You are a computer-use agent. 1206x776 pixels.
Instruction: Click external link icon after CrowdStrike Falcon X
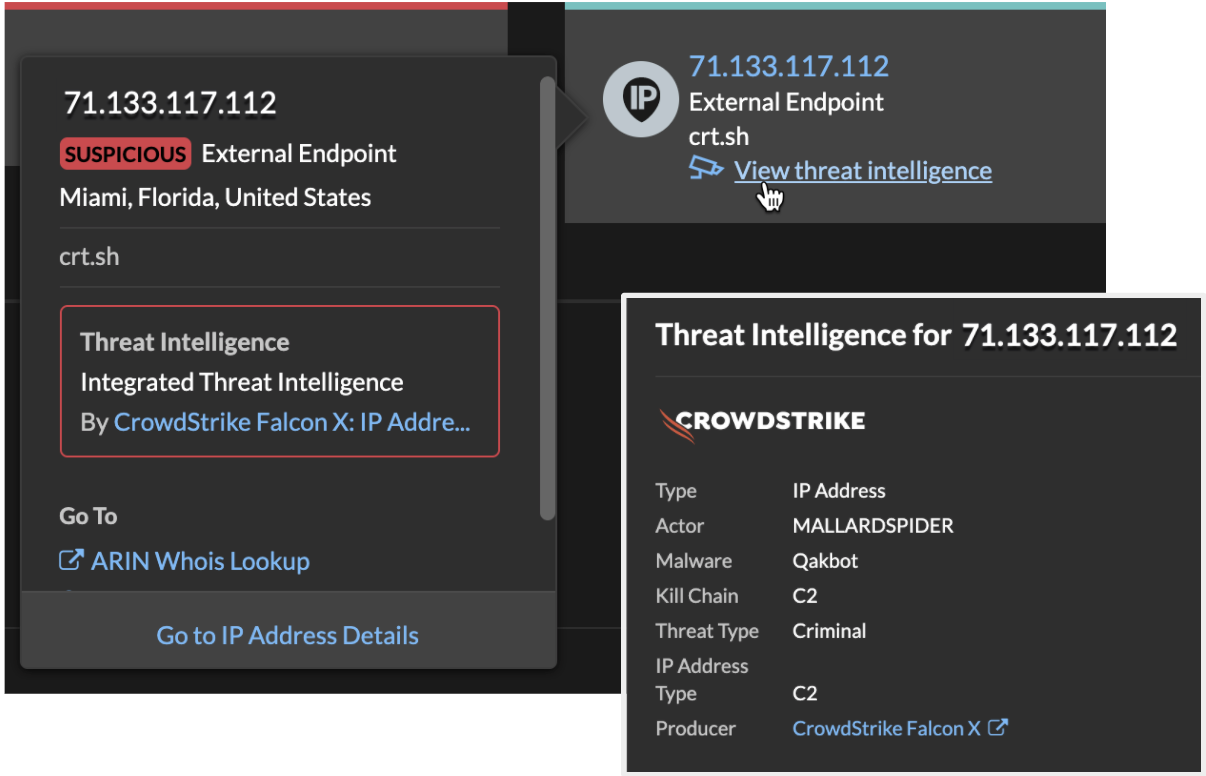click(x=997, y=728)
